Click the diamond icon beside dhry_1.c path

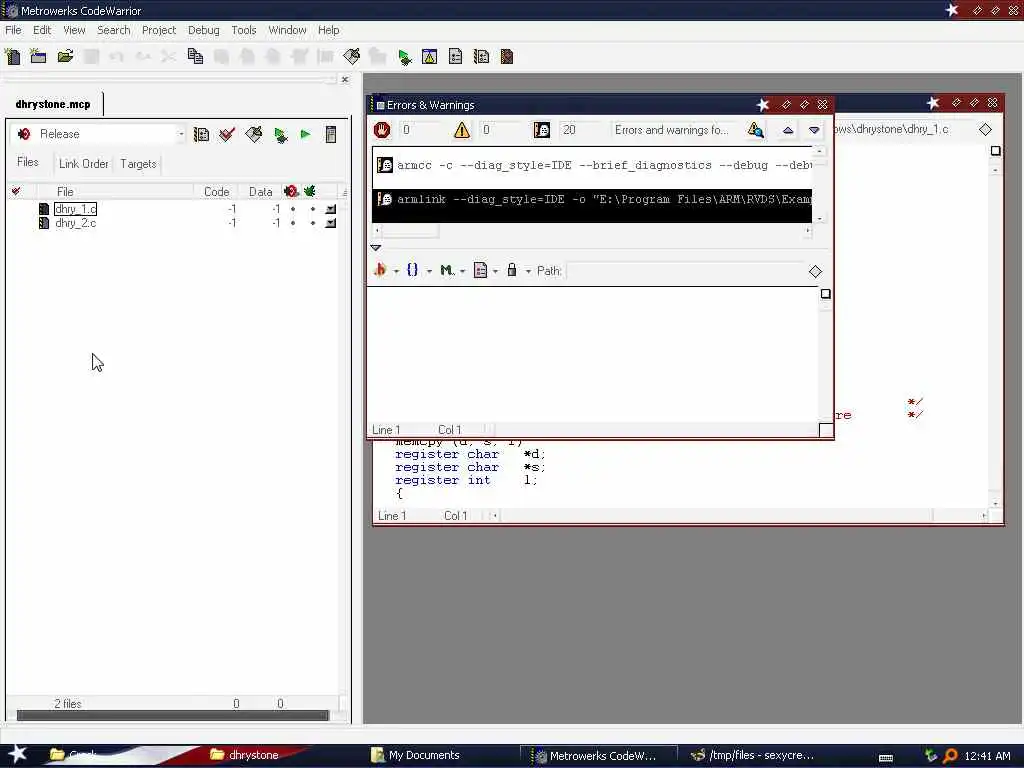tap(985, 129)
